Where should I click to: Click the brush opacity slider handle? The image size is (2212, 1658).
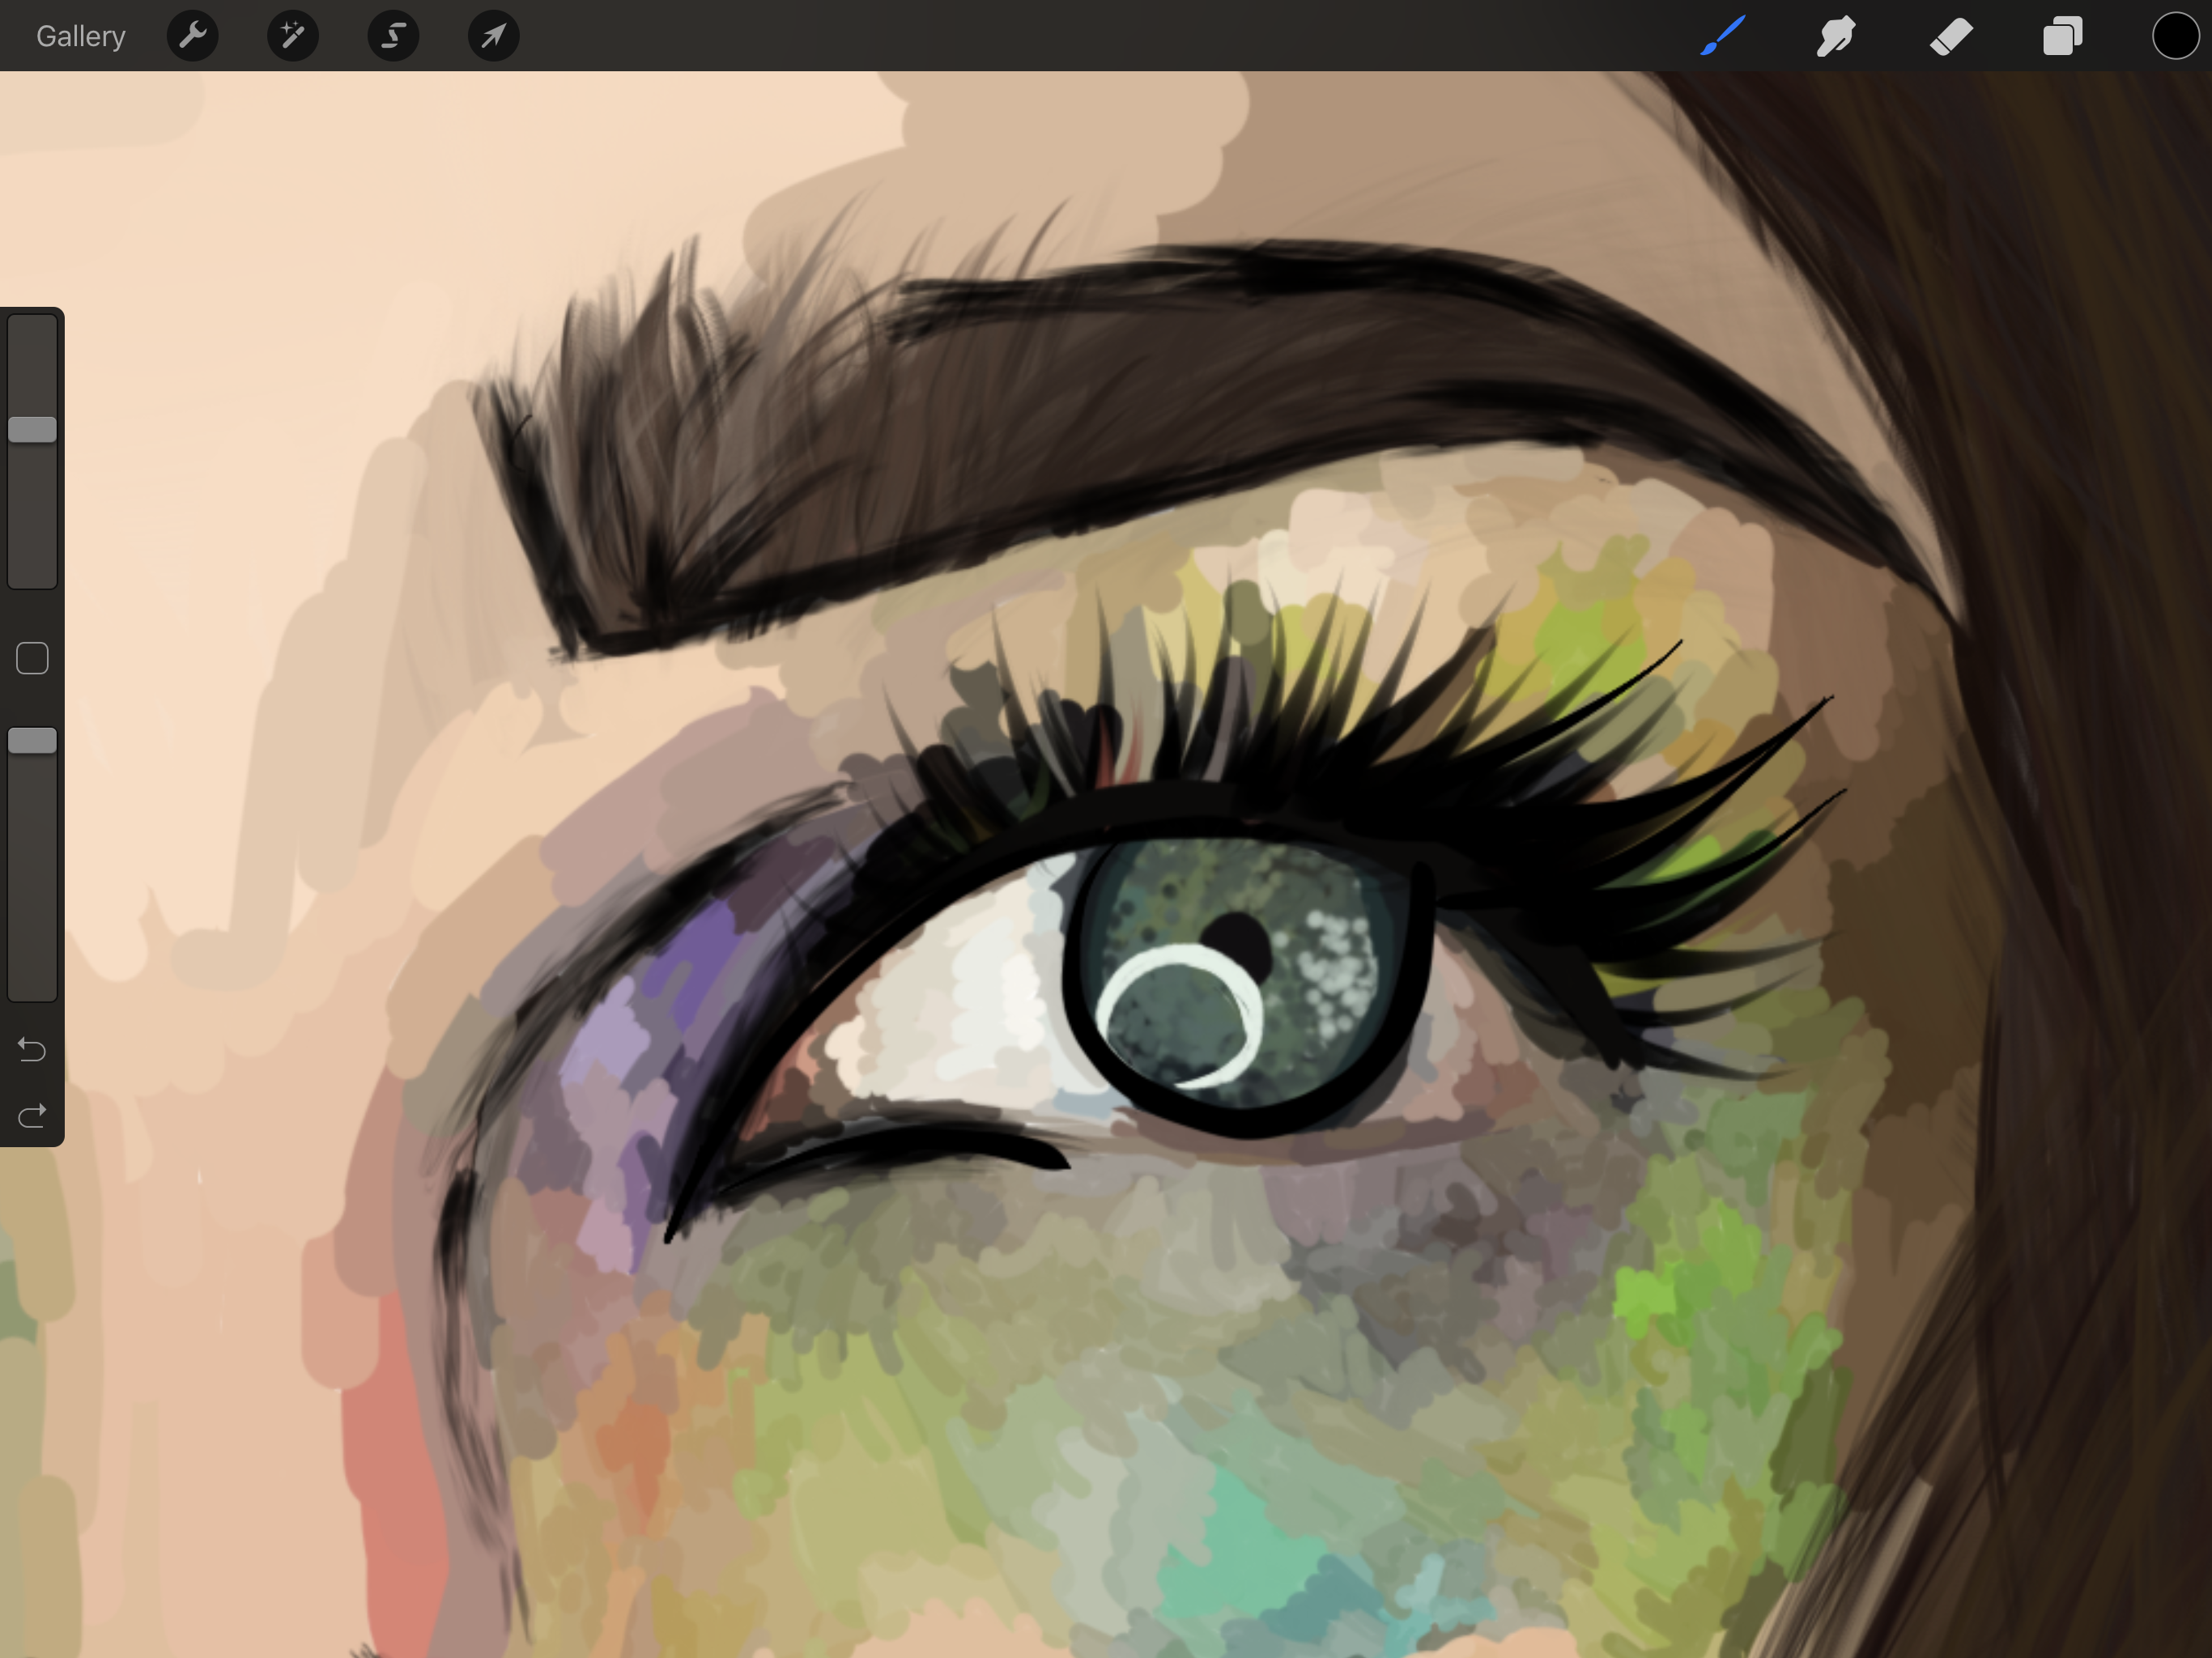tap(32, 741)
